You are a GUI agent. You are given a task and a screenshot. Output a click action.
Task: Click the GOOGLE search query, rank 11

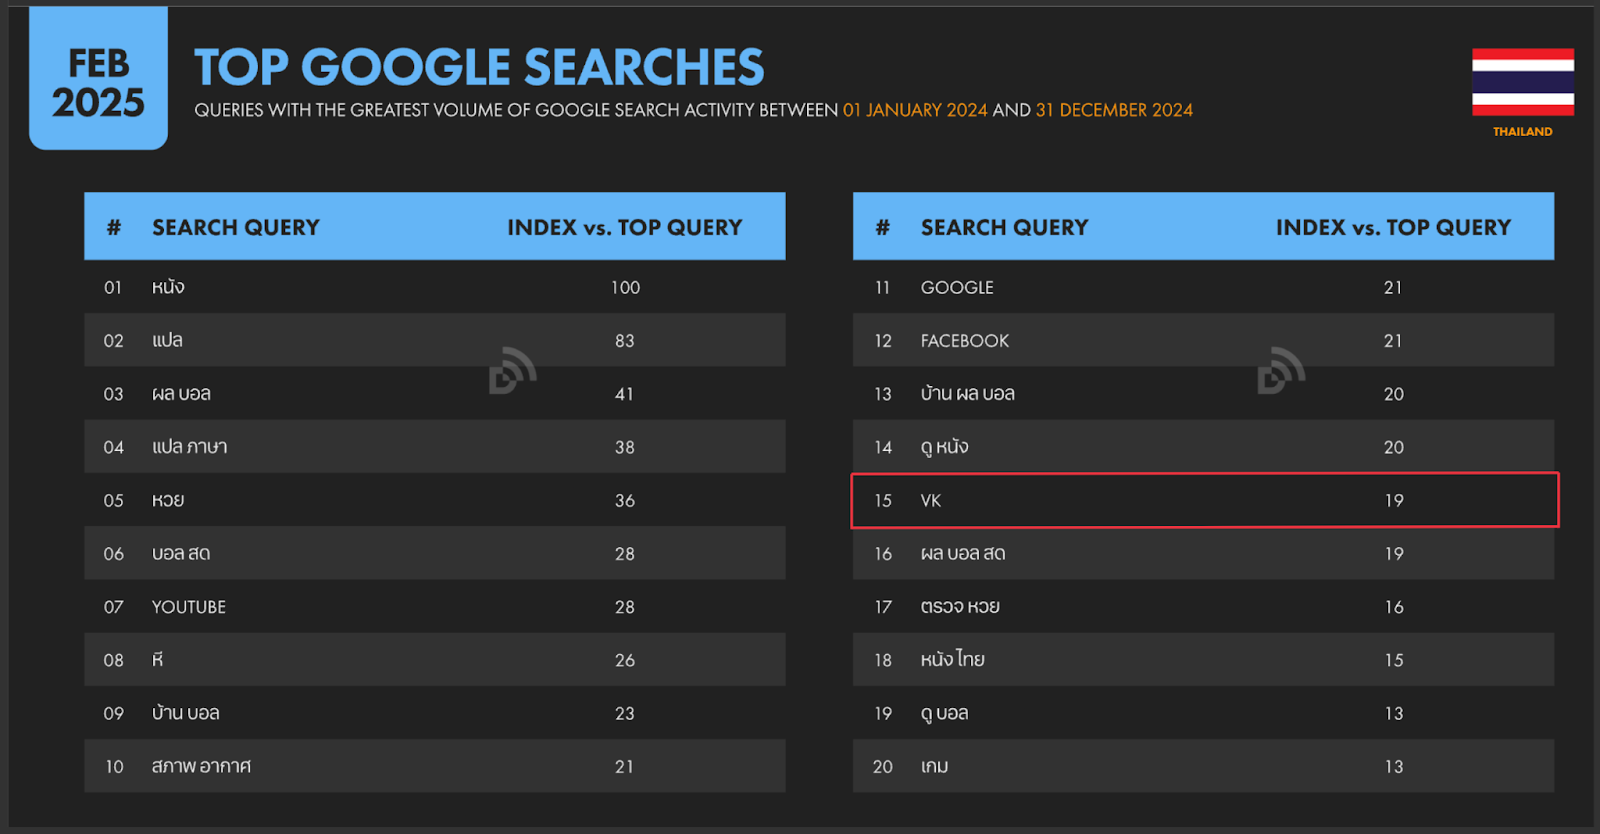pyautogui.click(x=957, y=288)
